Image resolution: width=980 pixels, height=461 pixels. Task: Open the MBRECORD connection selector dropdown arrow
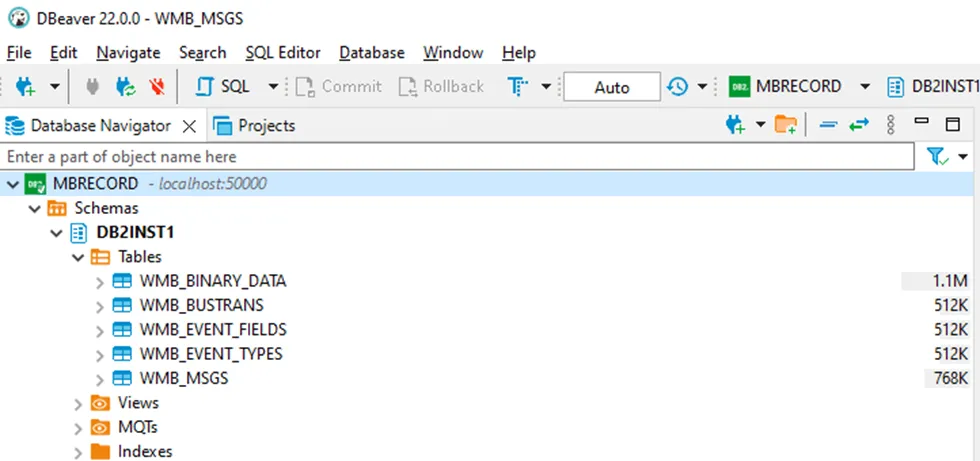tap(865, 86)
